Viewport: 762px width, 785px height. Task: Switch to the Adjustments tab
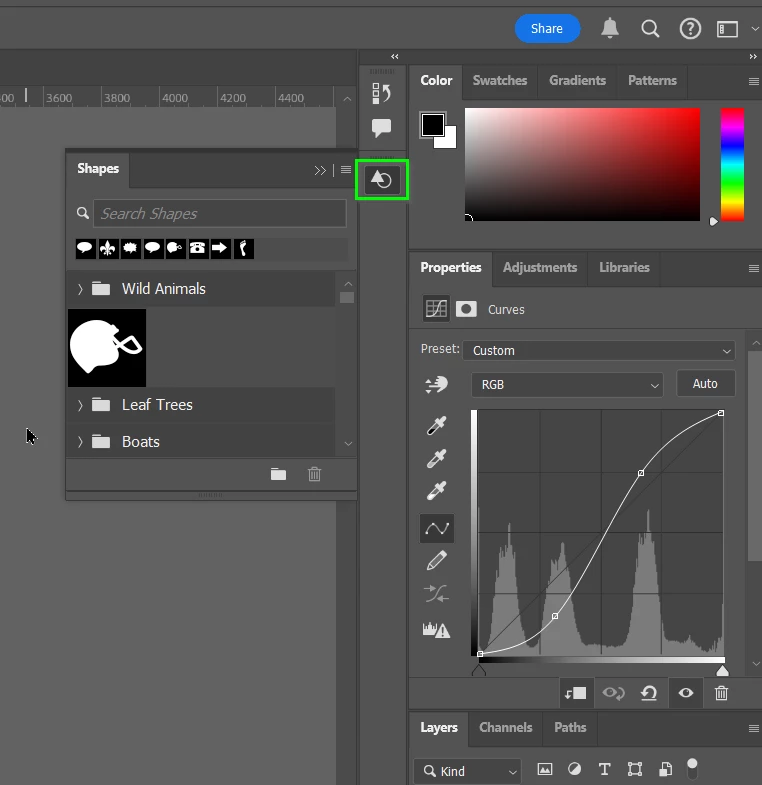(540, 268)
